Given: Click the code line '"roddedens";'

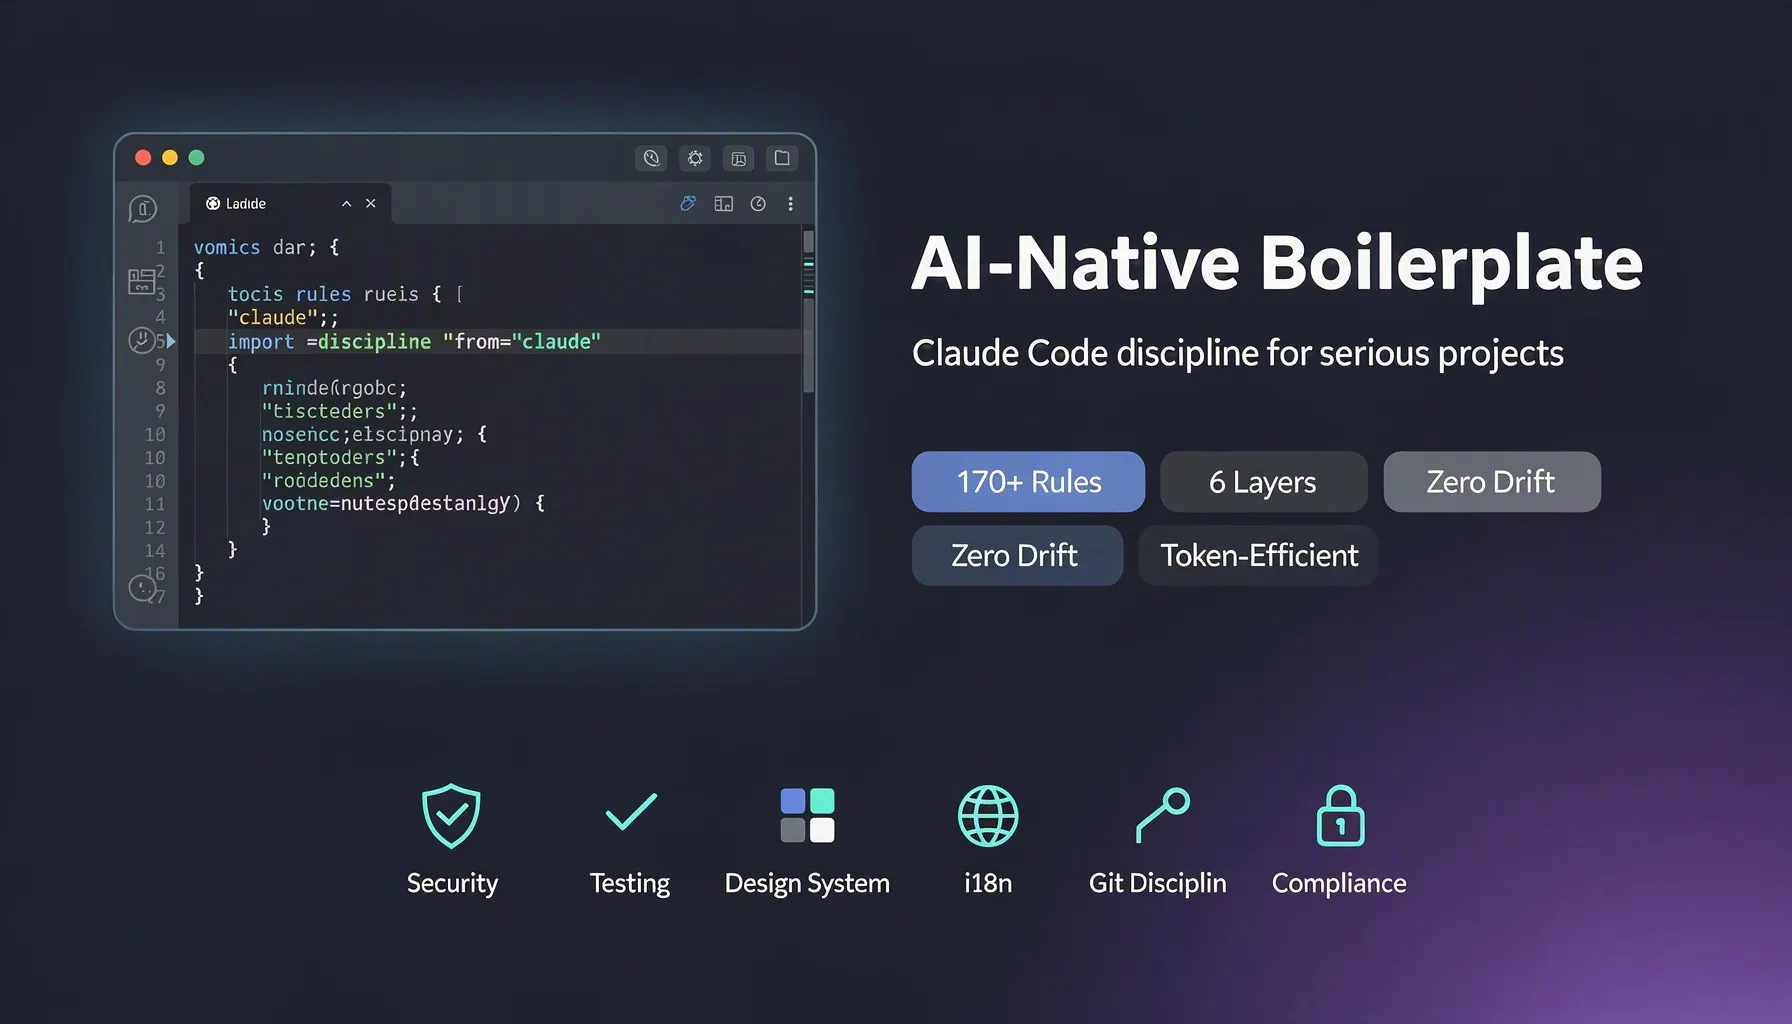Looking at the screenshot, I should coord(329,481).
